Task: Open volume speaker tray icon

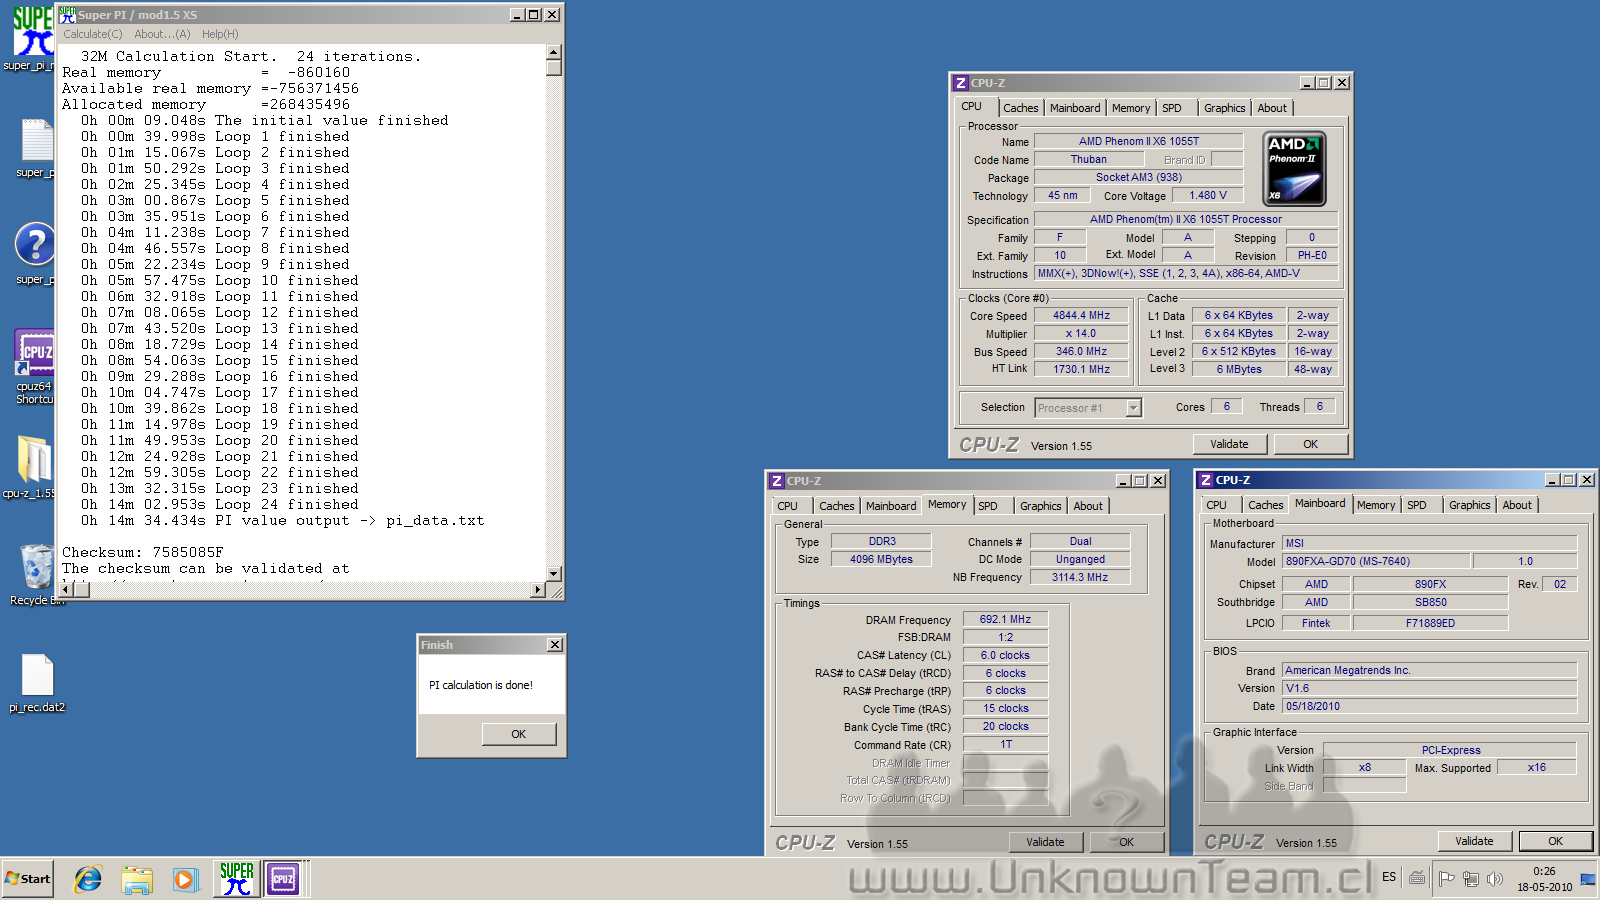Action: pyautogui.click(x=1495, y=879)
